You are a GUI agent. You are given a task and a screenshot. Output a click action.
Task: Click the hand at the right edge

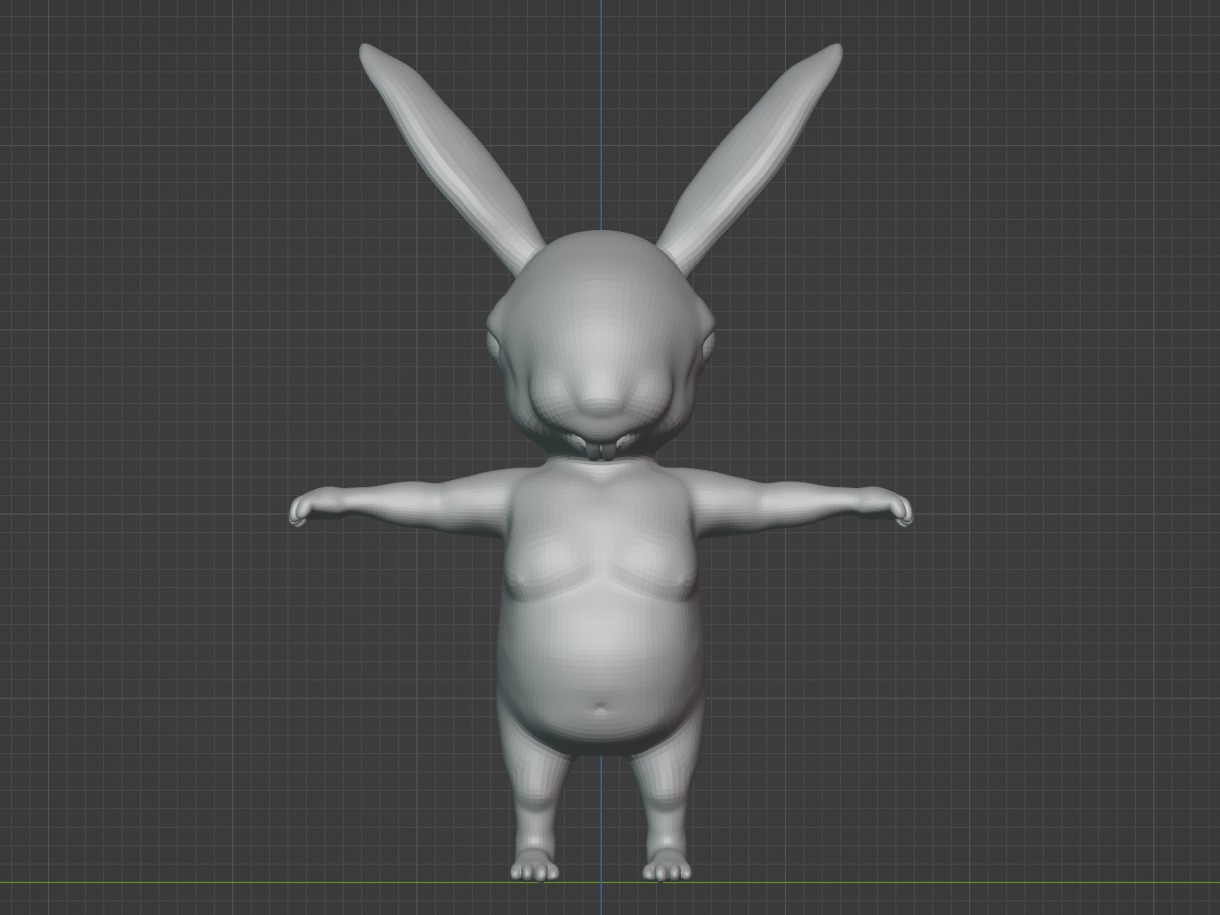[x=900, y=510]
